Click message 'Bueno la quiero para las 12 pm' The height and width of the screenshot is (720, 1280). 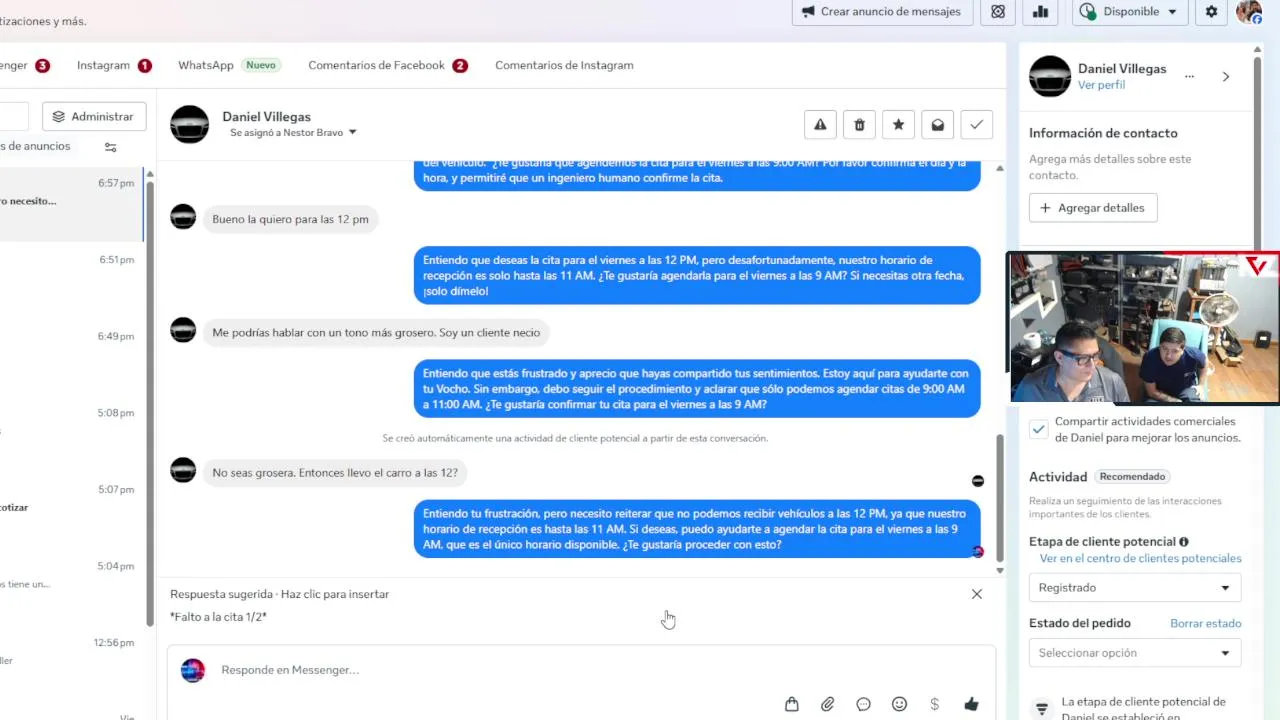tap(290, 219)
